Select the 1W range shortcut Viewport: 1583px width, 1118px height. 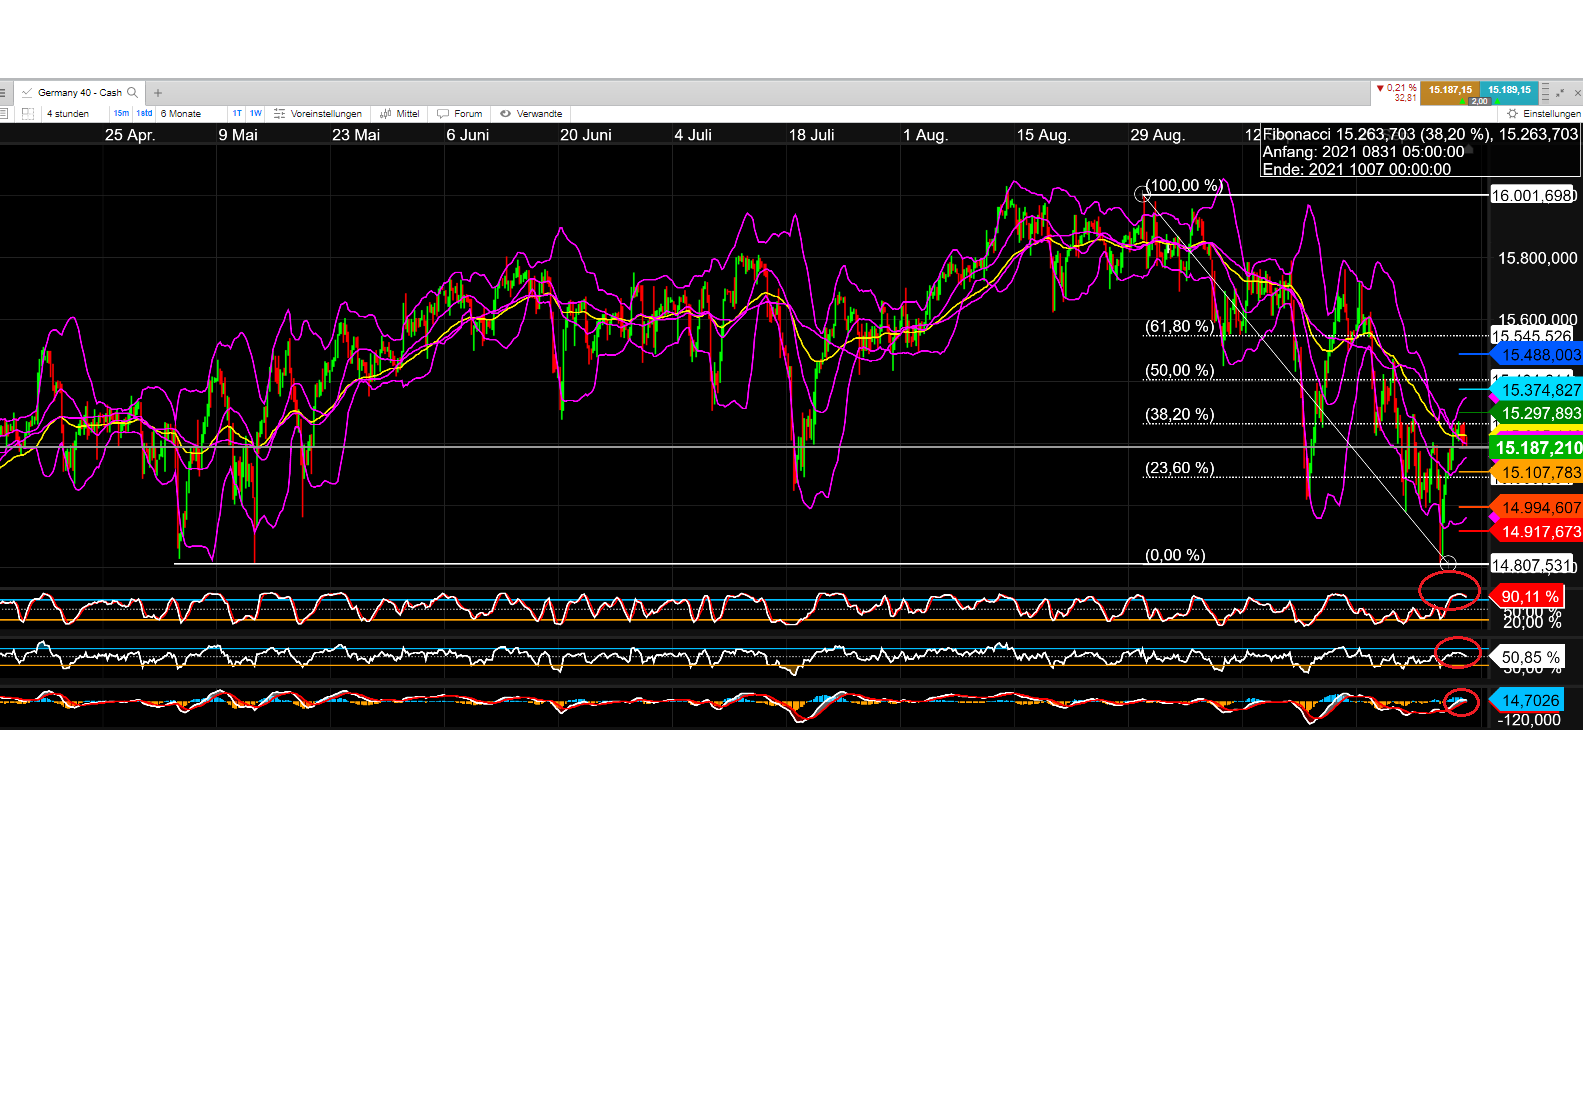(255, 114)
